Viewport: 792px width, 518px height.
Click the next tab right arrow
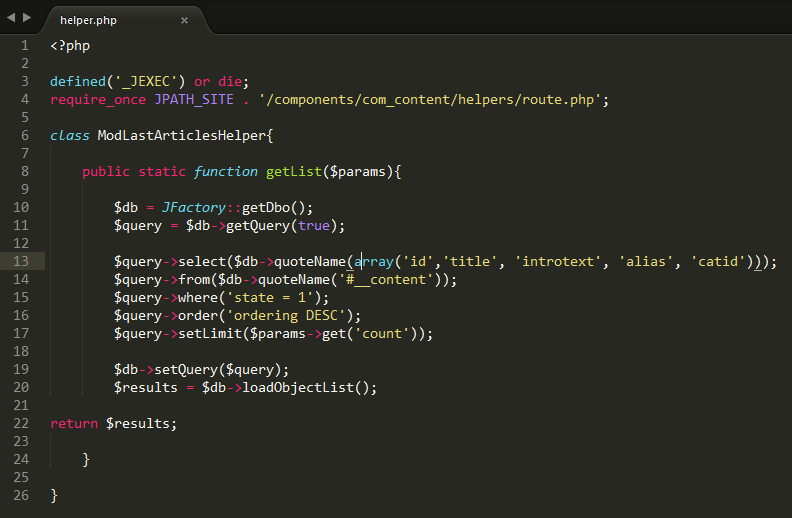(x=27, y=18)
